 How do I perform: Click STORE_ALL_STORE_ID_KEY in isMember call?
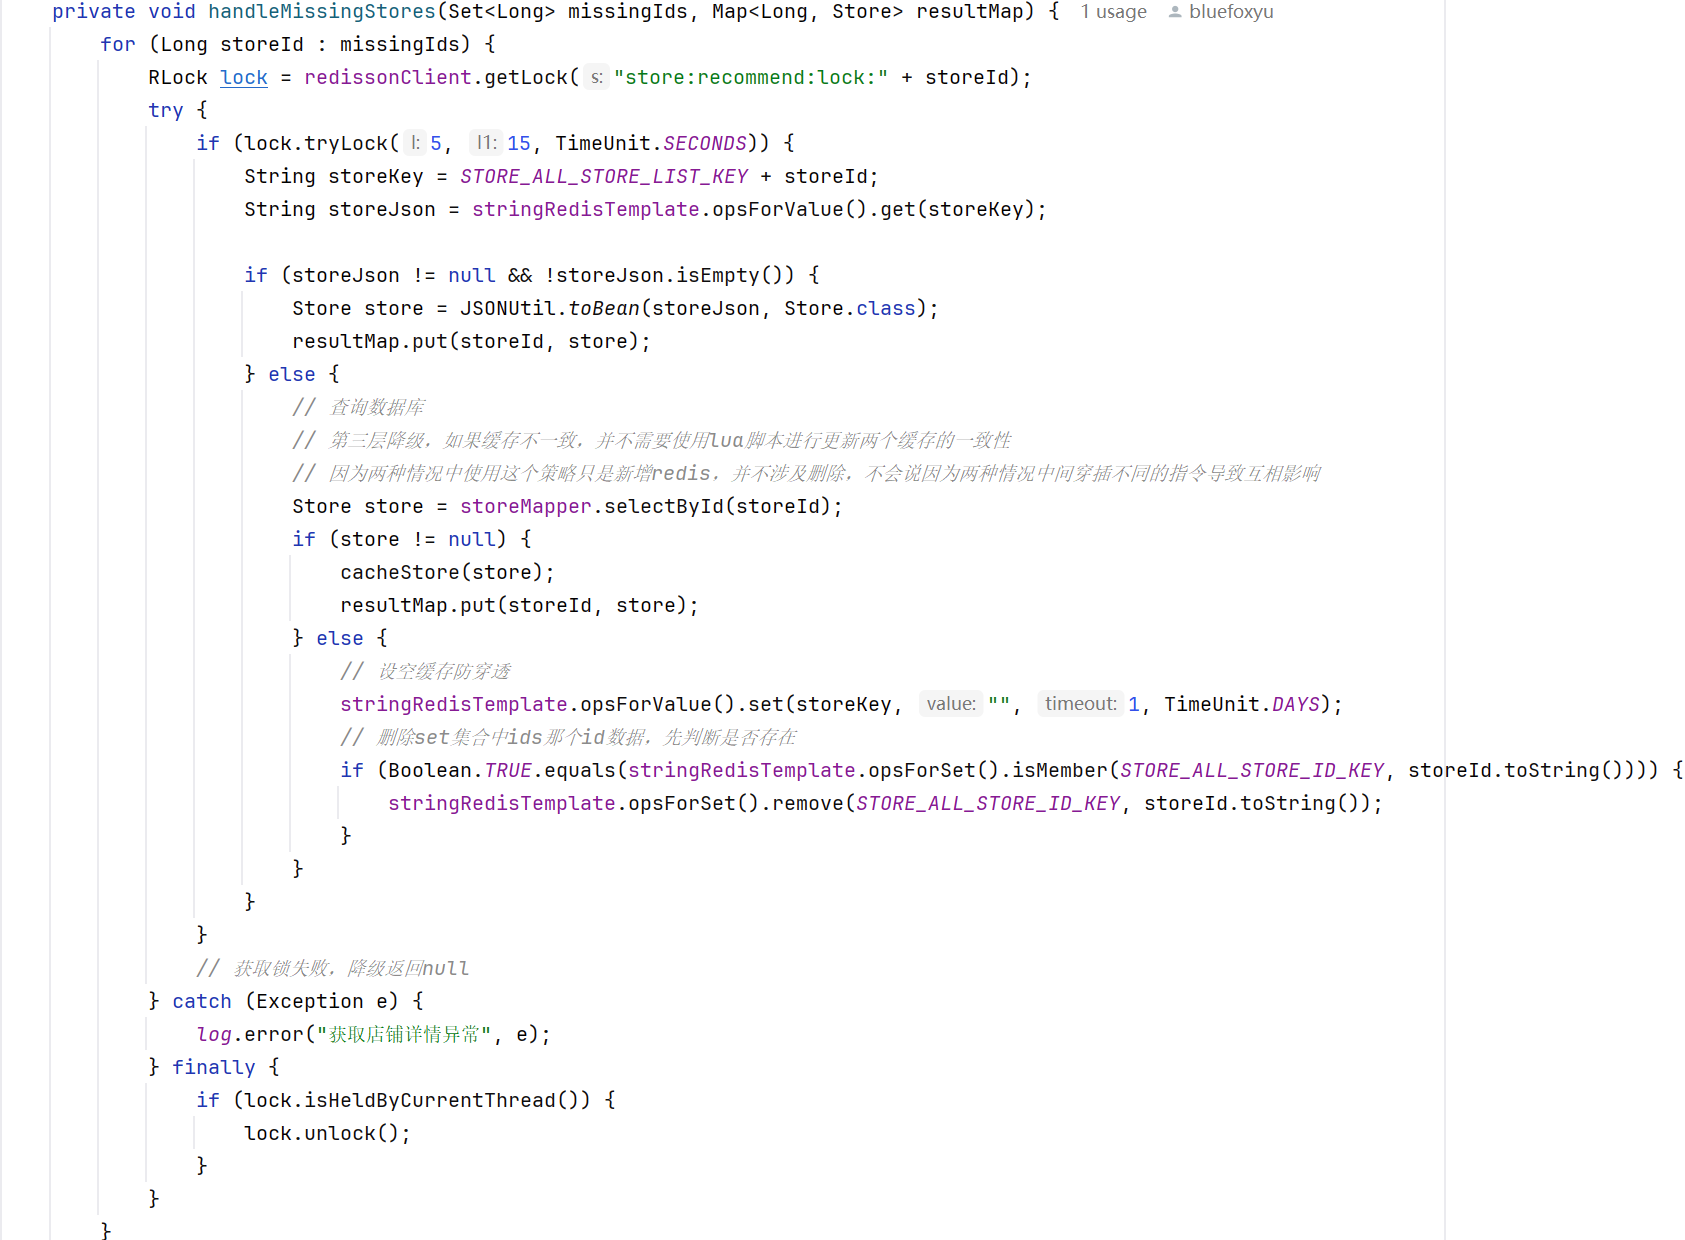tap(1252, 770)
